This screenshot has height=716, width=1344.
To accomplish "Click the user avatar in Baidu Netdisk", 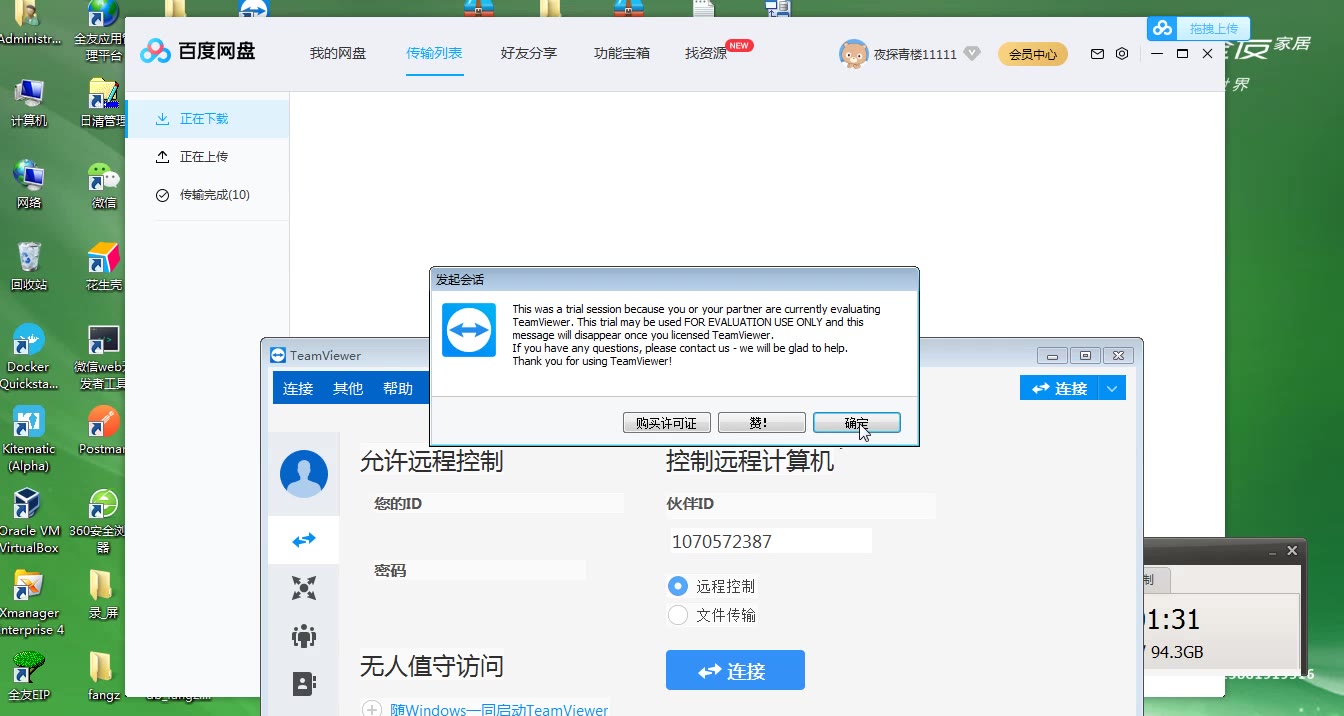I will click(x=853, y=54).
